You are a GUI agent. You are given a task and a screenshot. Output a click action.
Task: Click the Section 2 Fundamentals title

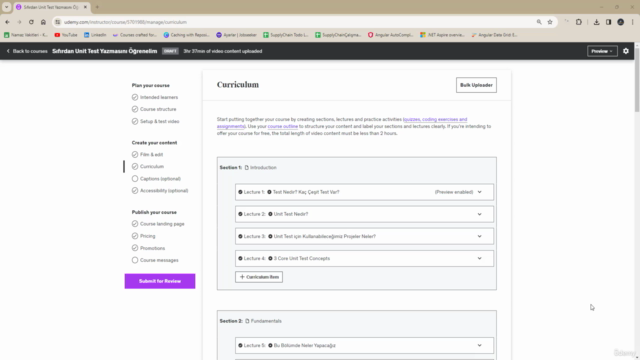tap(266, 321)
